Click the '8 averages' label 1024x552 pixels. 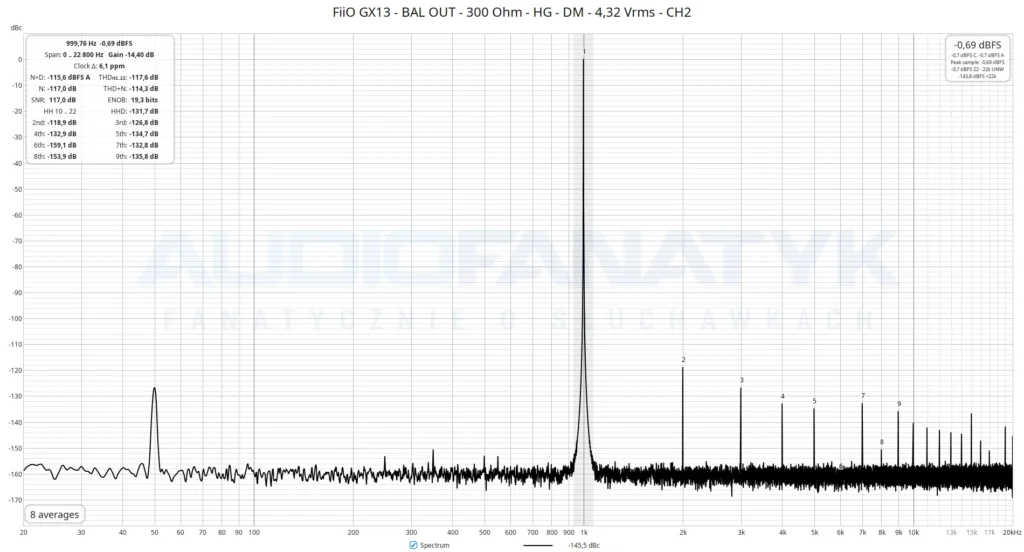click(54, 515)
